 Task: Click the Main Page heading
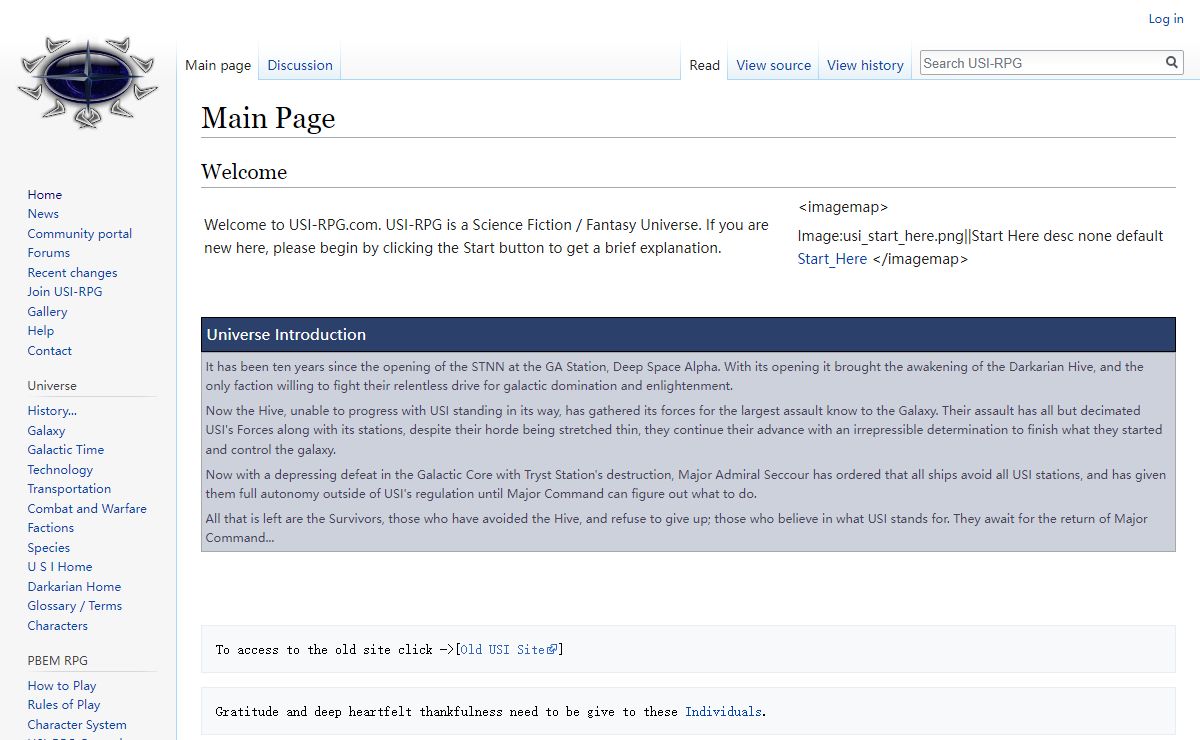click(268, 118)
